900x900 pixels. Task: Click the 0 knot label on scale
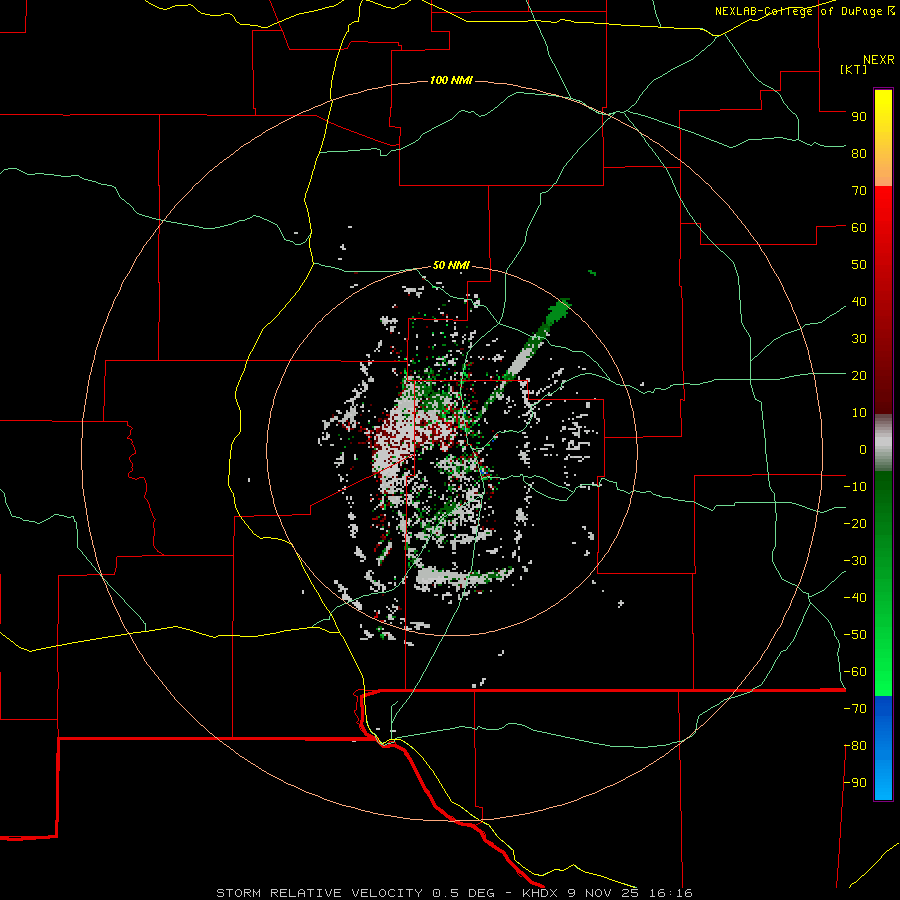tap(863, 449)
